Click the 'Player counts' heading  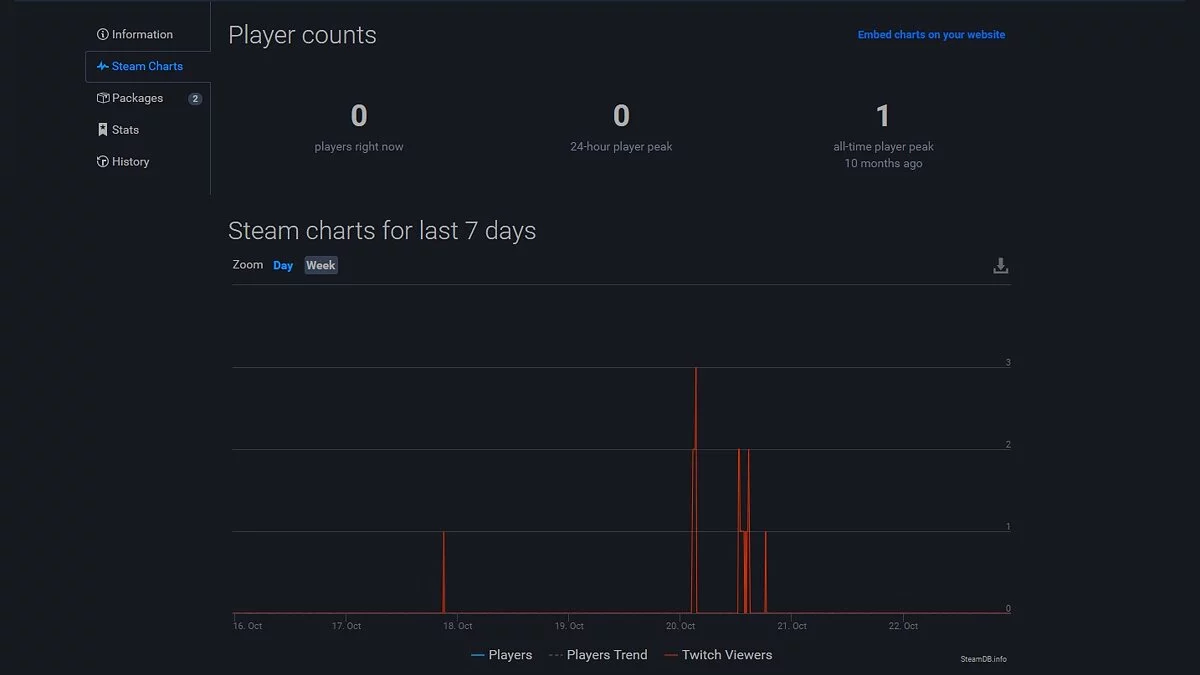pos(302,35)
